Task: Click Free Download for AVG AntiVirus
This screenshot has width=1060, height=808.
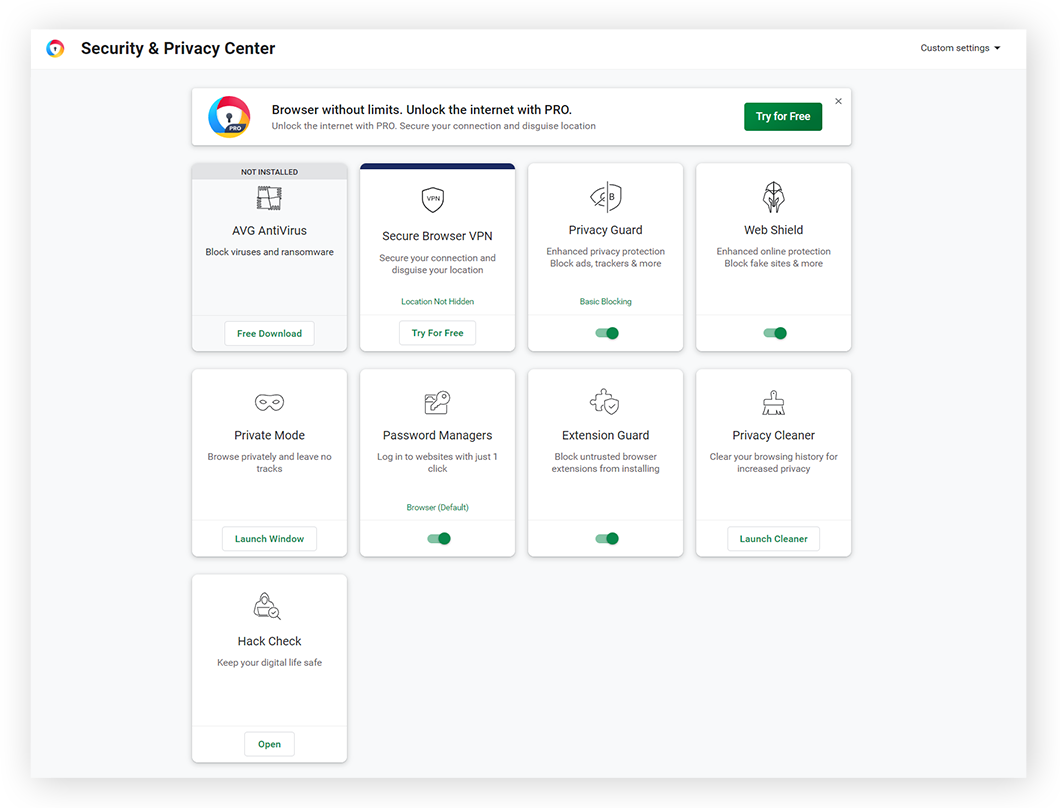Action: pyautogui.click(x=269, y=333)
